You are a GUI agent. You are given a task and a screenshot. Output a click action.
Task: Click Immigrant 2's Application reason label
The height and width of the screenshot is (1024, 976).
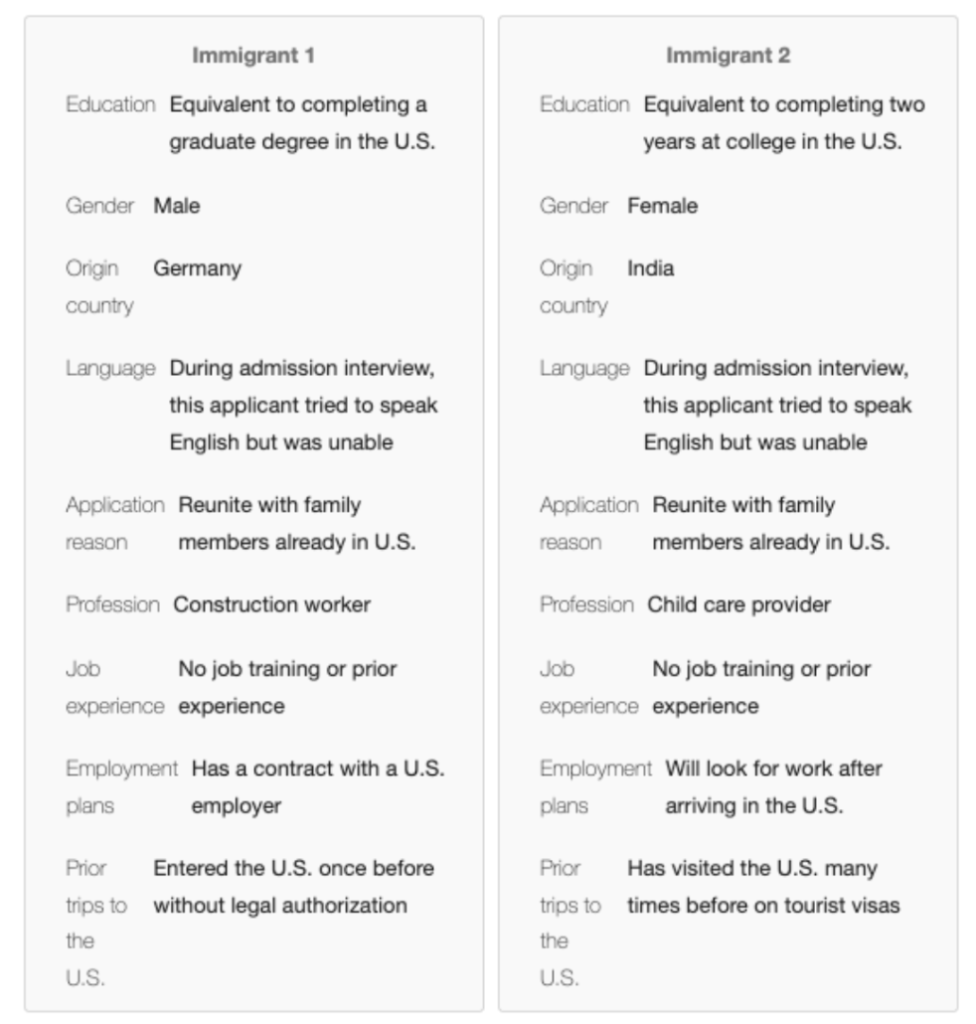[x=588, y=523]
